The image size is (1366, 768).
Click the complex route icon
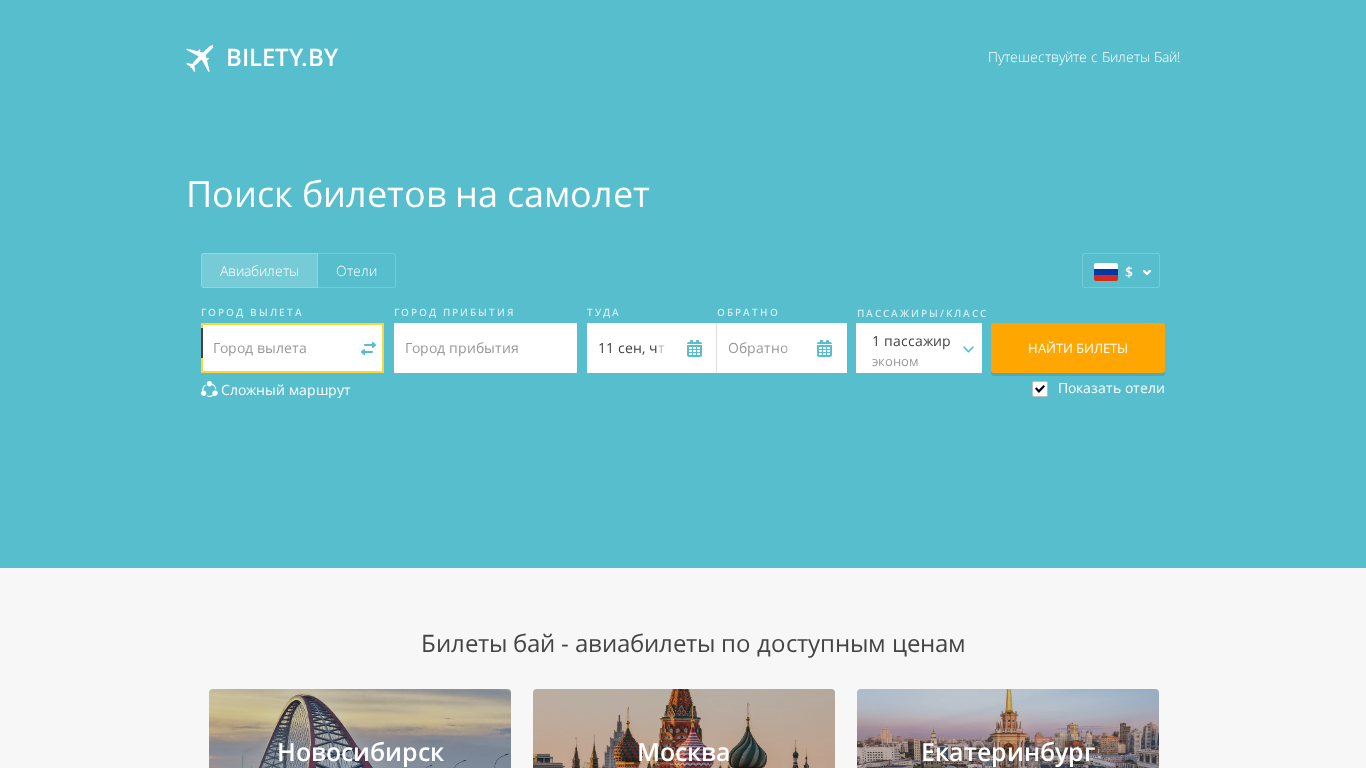[x=209, y=389]
